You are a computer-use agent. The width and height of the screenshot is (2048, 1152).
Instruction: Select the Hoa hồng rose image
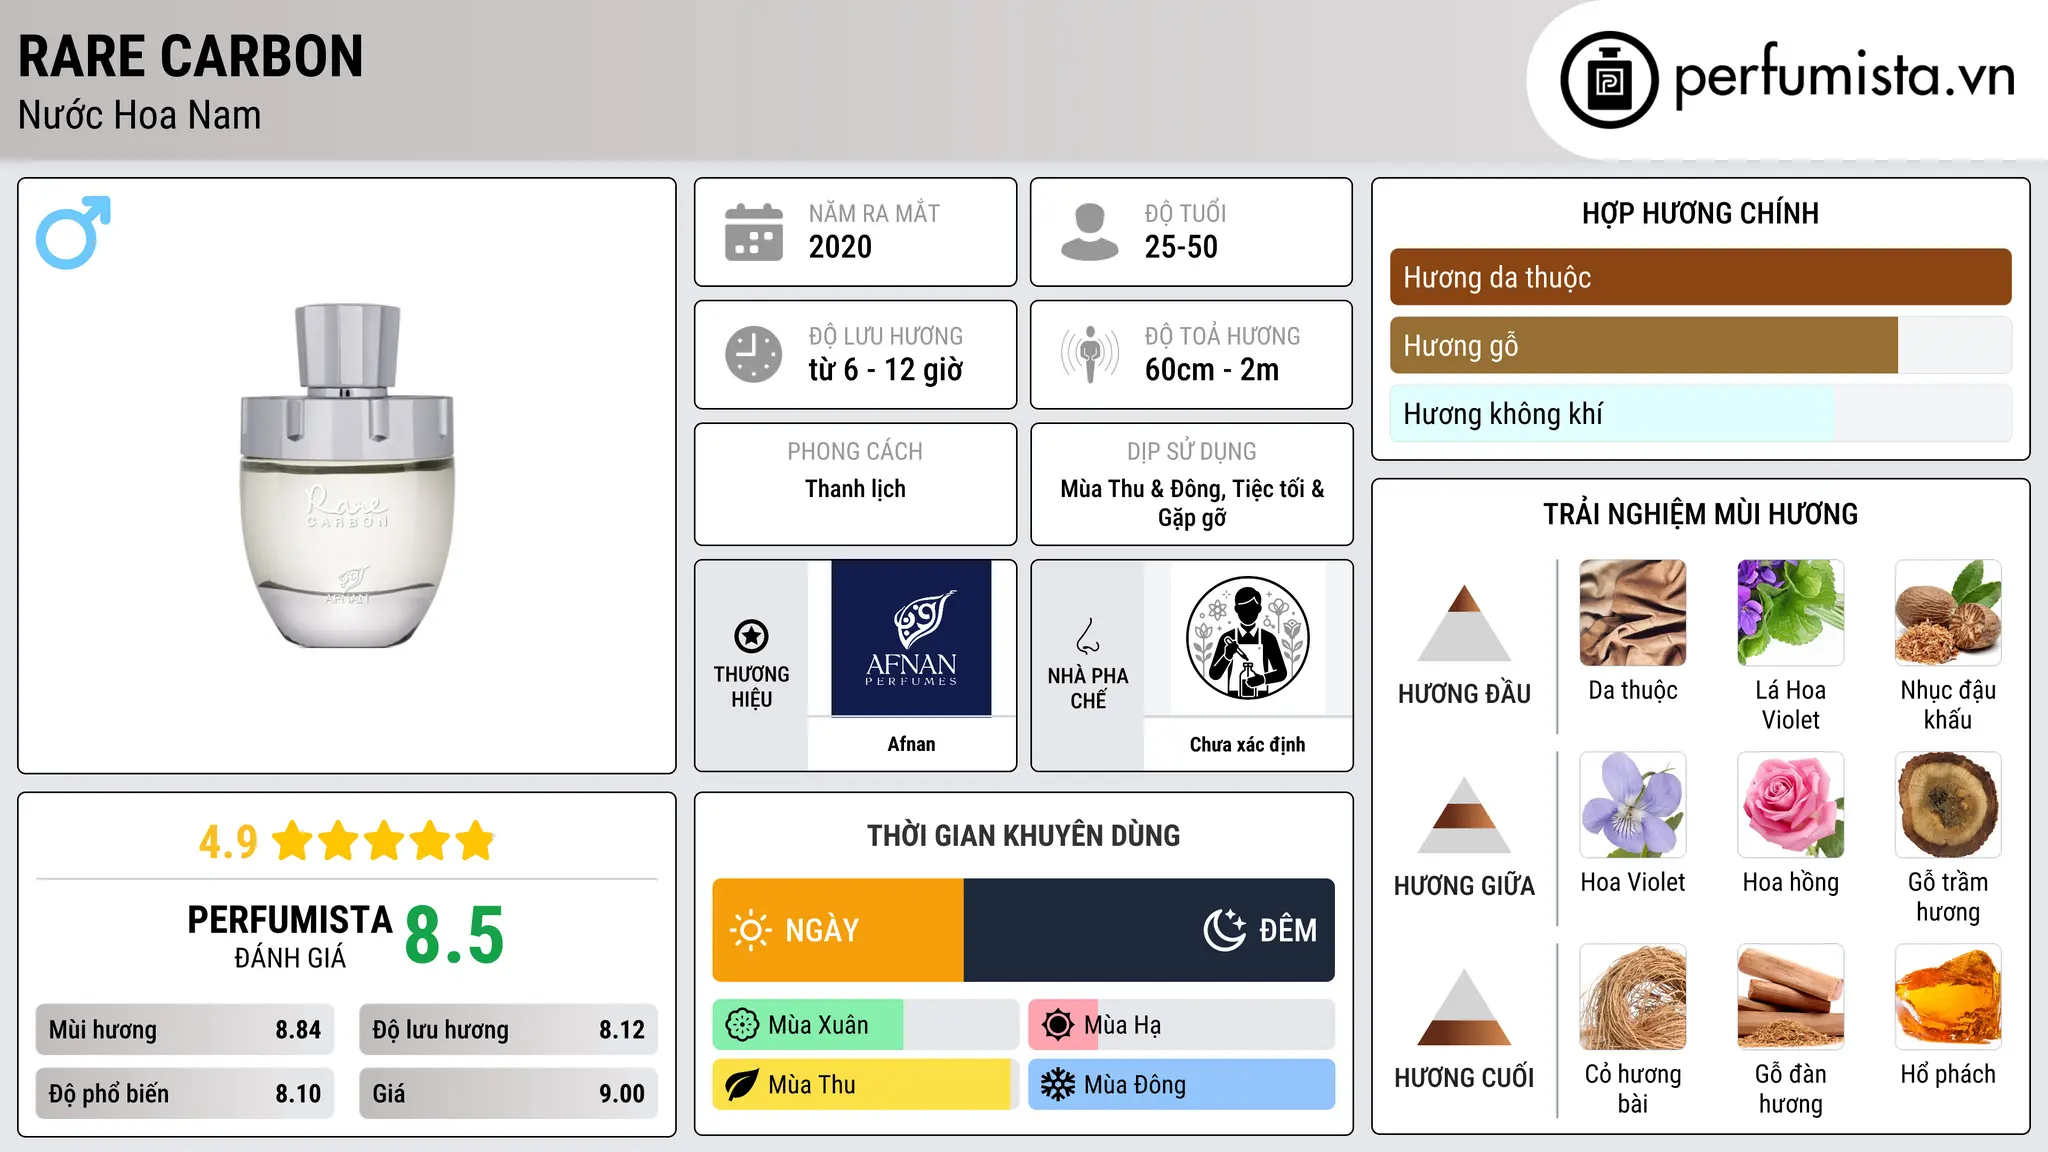[1790, 805]
